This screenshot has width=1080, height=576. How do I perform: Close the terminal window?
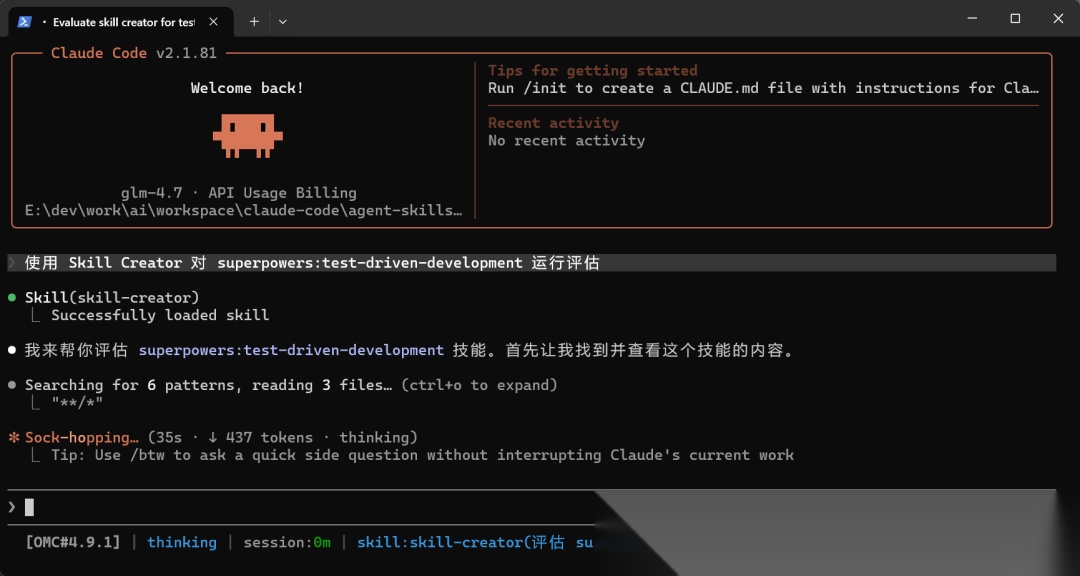pyautogui.click(x=1058, y=19)
